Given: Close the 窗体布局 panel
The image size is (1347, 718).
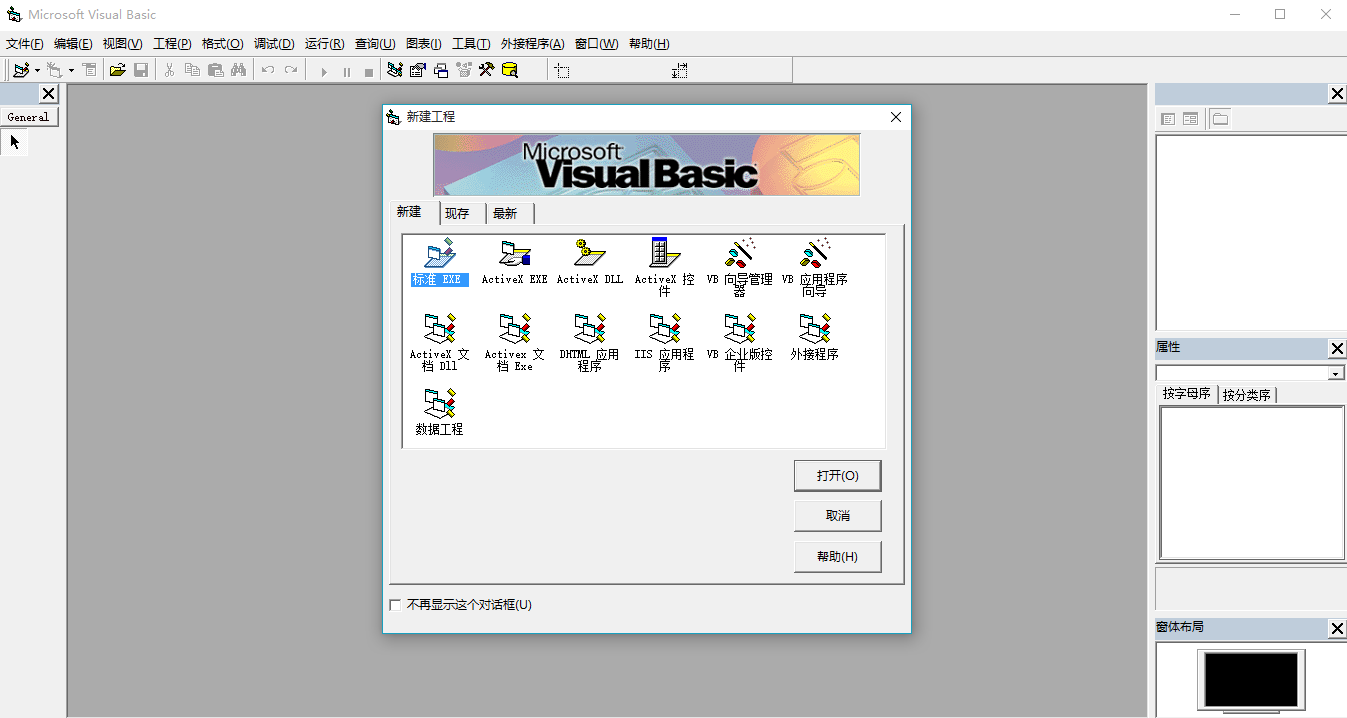Looking at the screenshot, I should coord(1337,628).
